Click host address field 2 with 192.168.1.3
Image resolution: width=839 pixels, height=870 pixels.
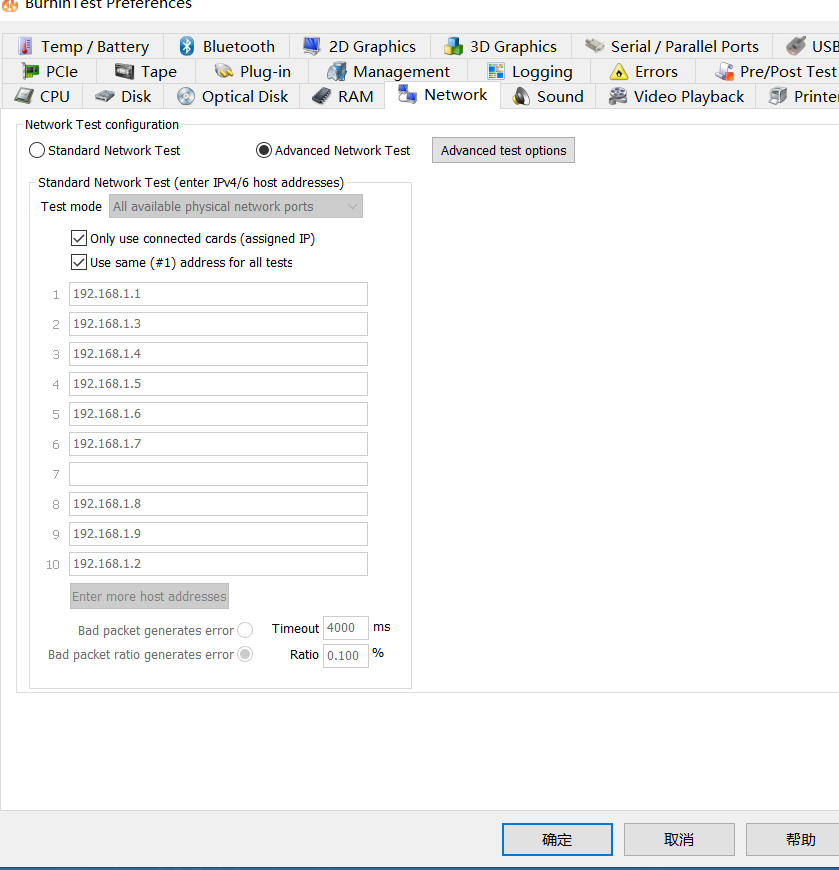pyautogui.click(x=218, y=324)
